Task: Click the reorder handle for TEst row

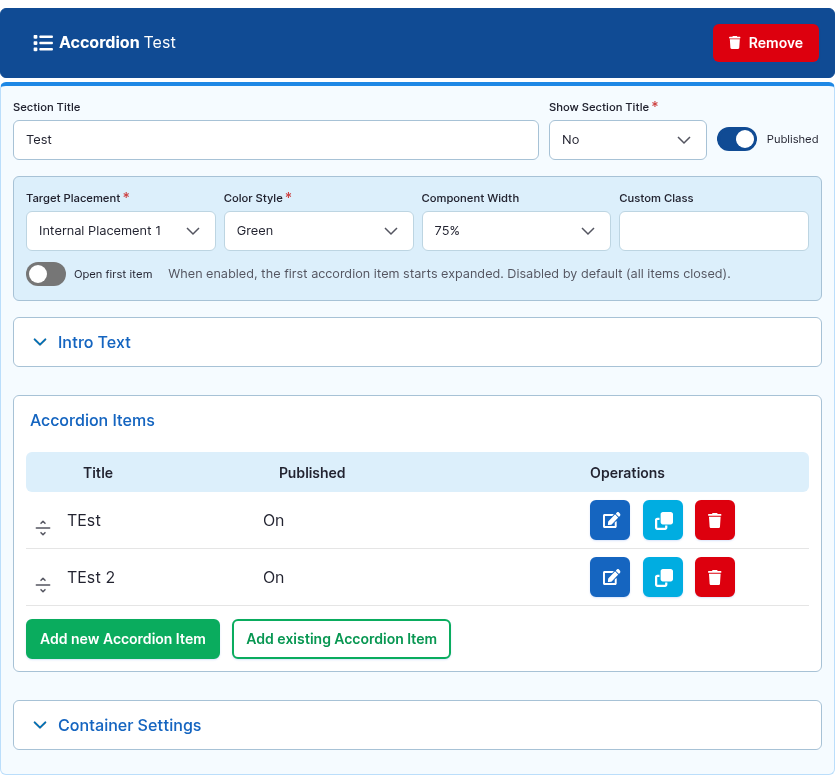Action: coord(43,527)
